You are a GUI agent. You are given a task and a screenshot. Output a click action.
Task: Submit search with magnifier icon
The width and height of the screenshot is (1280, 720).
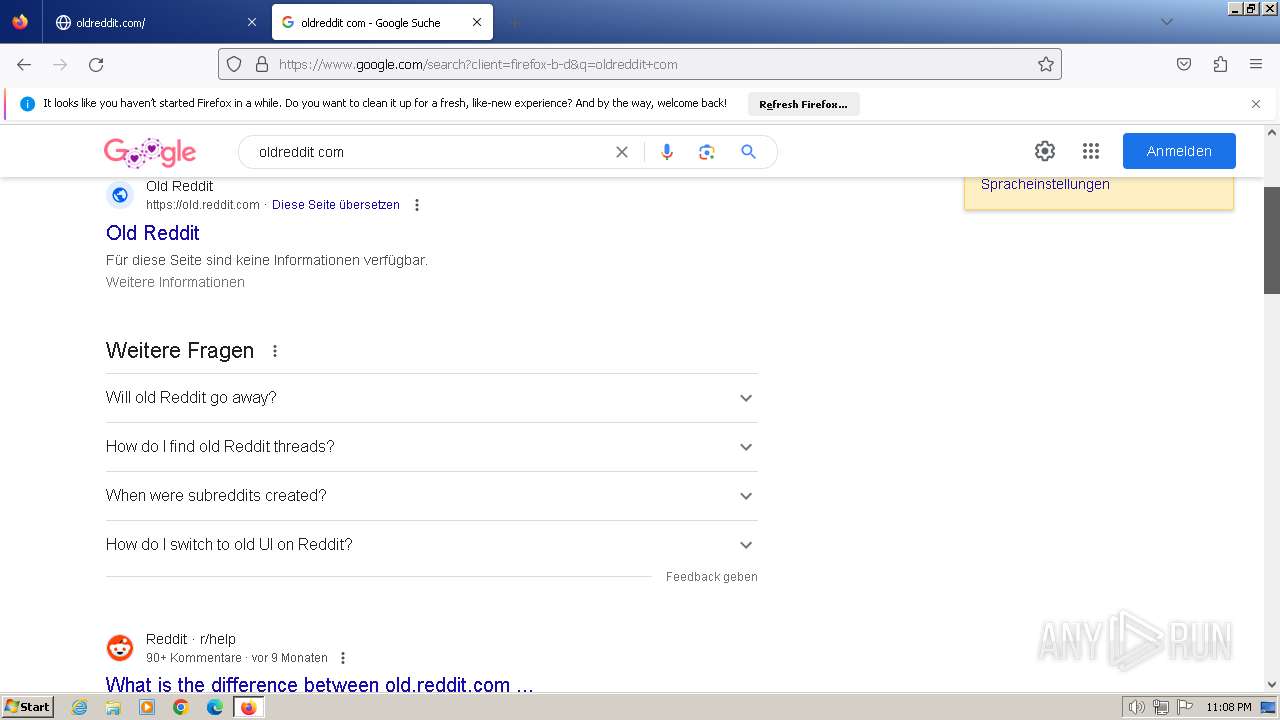[x=748, y=152]
